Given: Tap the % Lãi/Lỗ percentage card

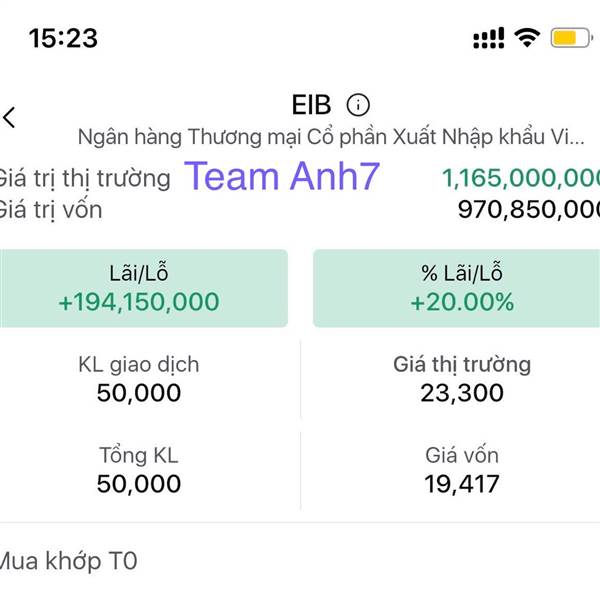Looking at the screenshot, I should click(x=457, y=288).
